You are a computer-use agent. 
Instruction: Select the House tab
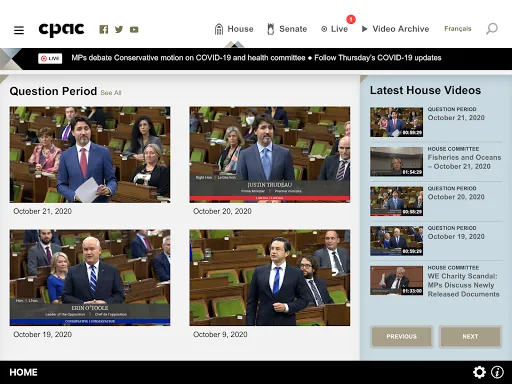click(x=234, y=29)
